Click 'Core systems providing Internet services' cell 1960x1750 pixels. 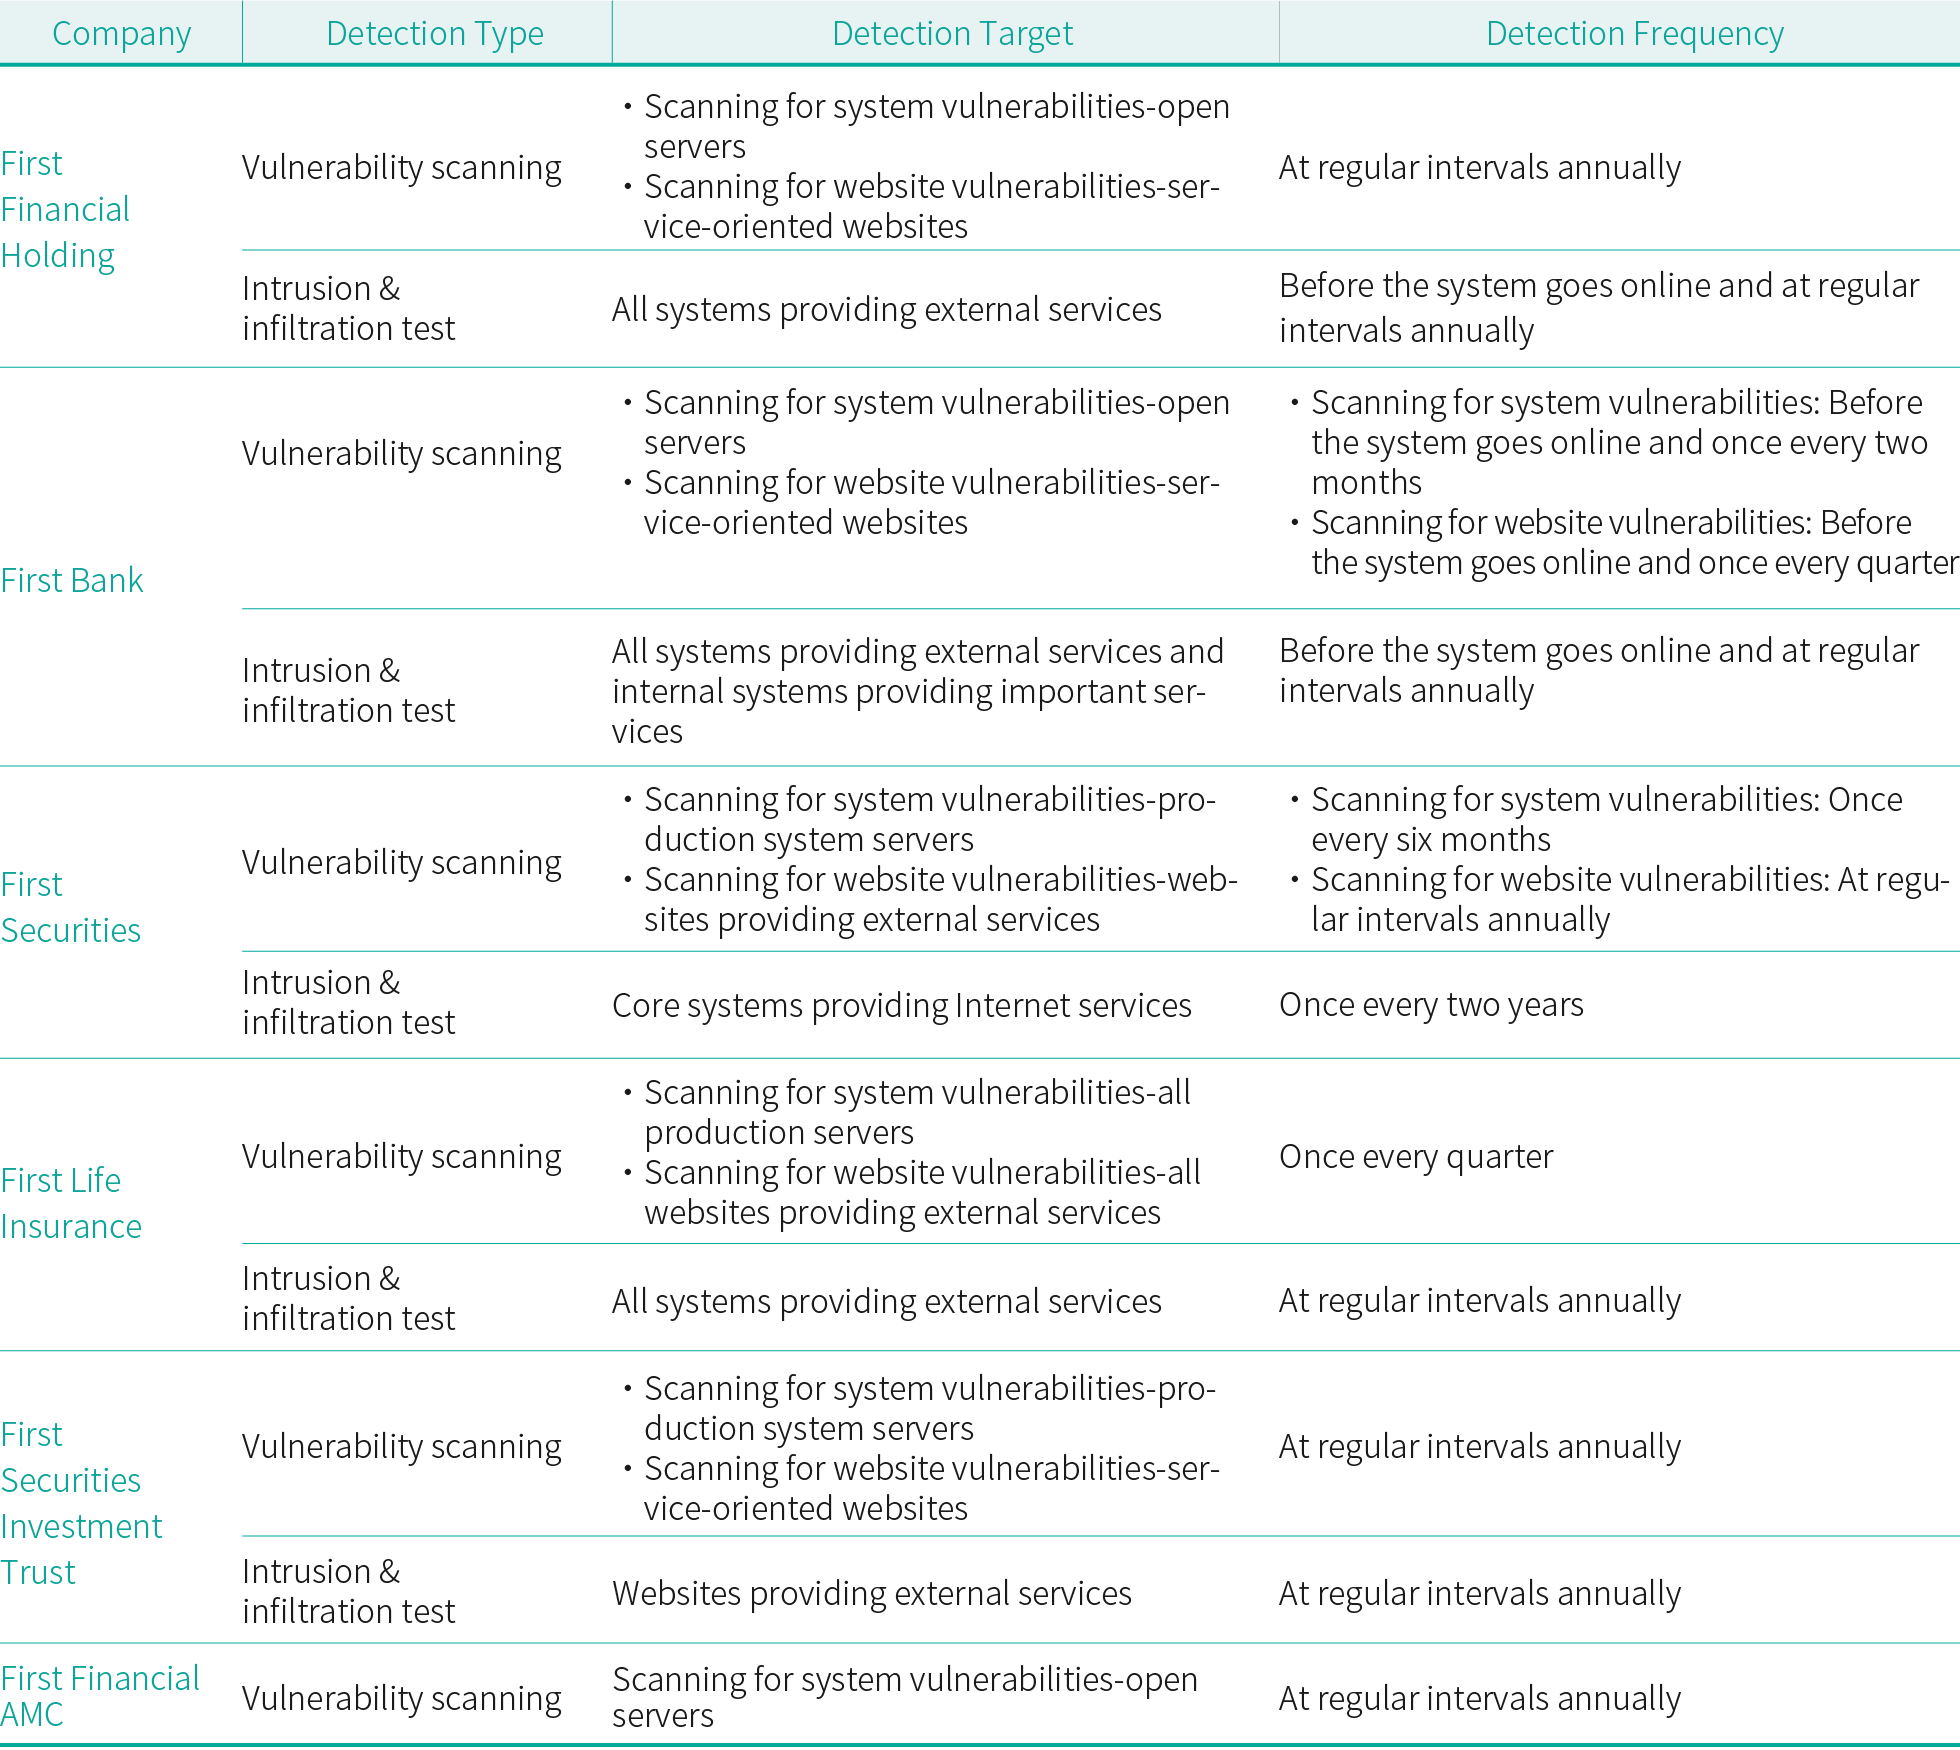coord(901,1005)
